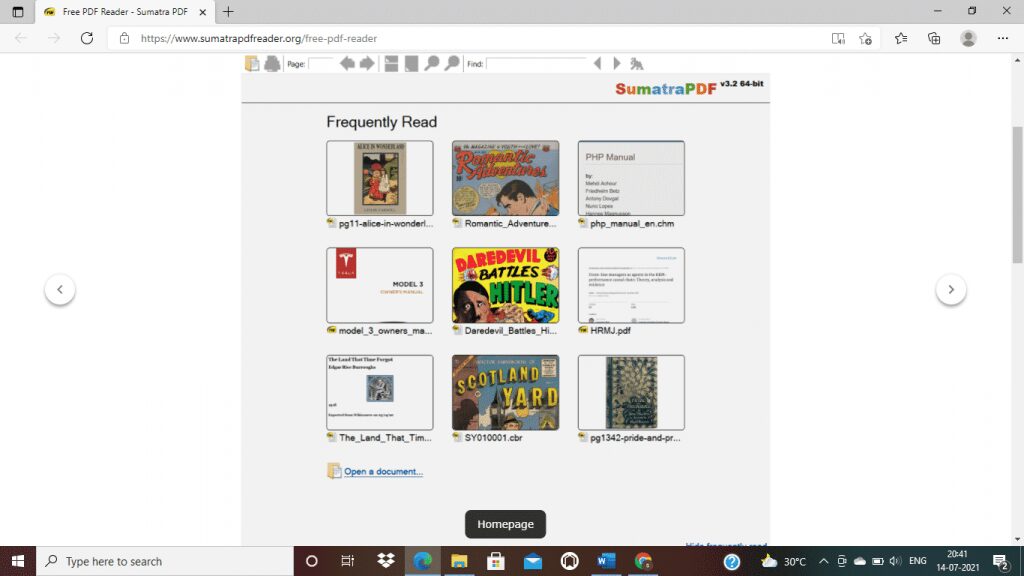Screen dimensions: 1024x576
Task: Click the browser Back arrow
Action: [x=21, y=38]
